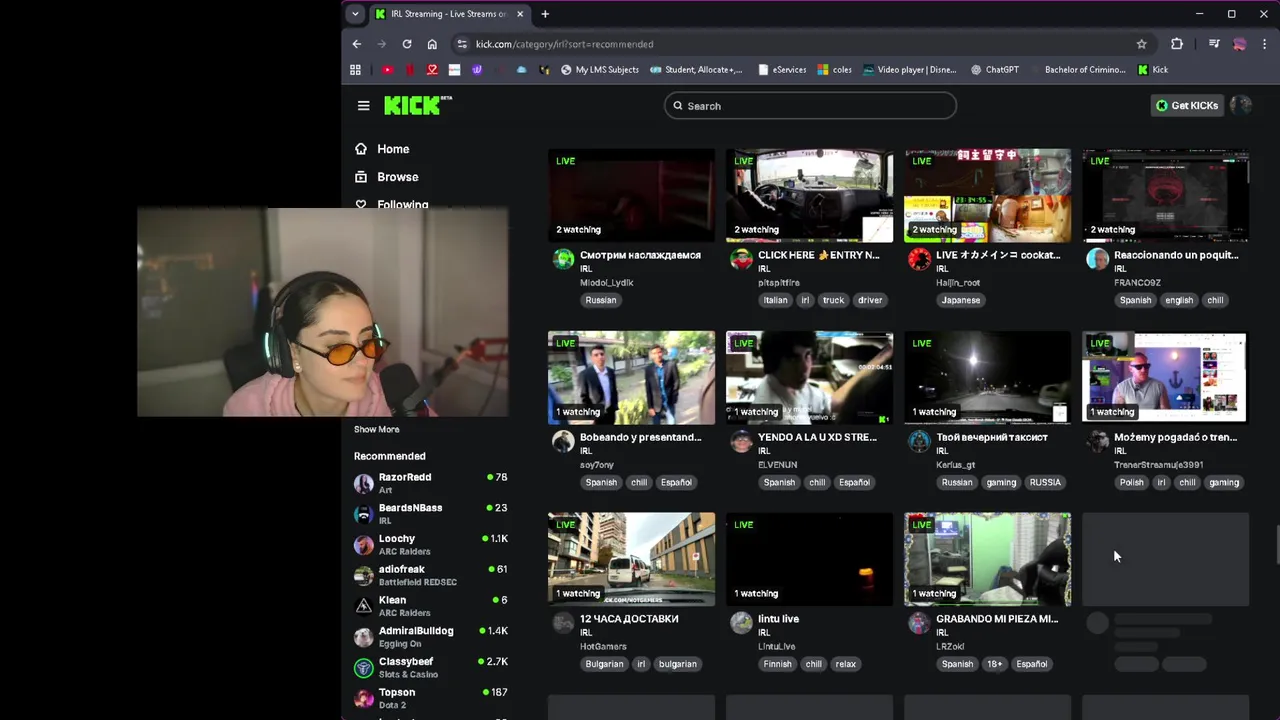This screenshot has width=1280, height=720.
Task: Click Finnish tag under LintuLive
Action: tap(777, 664)
